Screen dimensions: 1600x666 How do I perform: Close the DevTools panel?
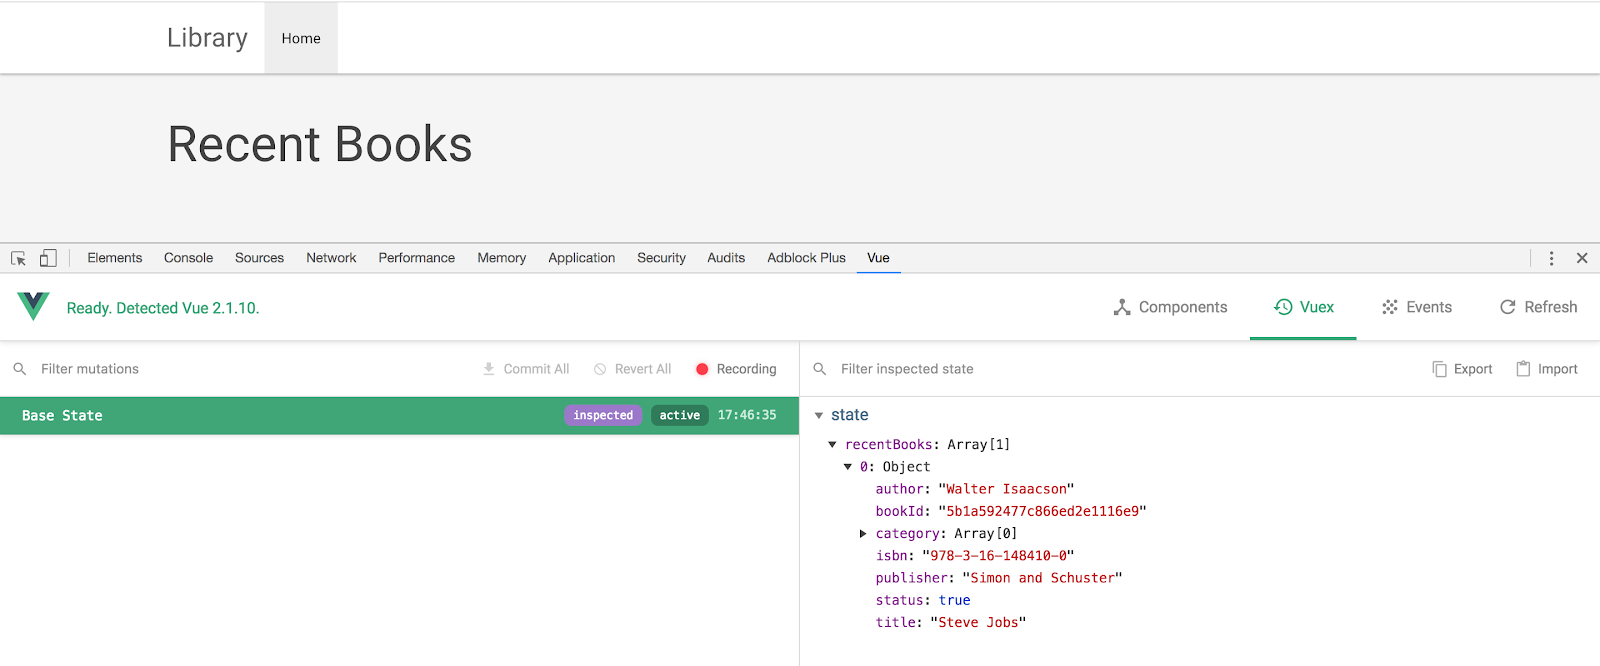tap(1582, 258)
